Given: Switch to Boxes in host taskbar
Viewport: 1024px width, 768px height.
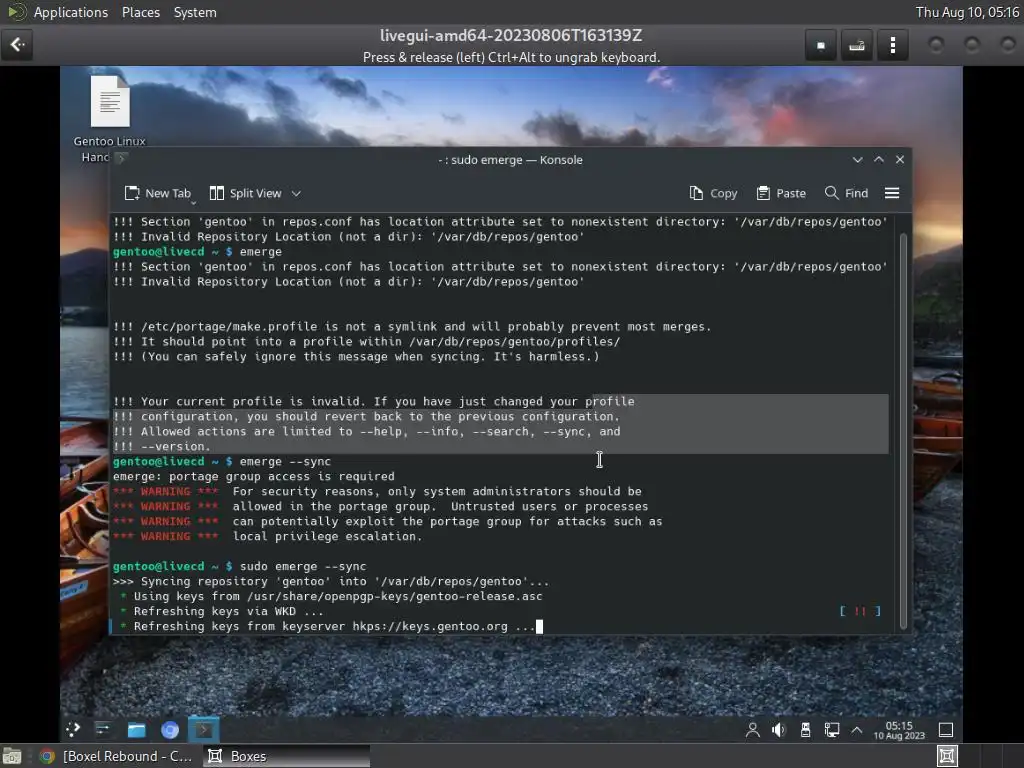Looking at the screenshot, I should (286, 756).
